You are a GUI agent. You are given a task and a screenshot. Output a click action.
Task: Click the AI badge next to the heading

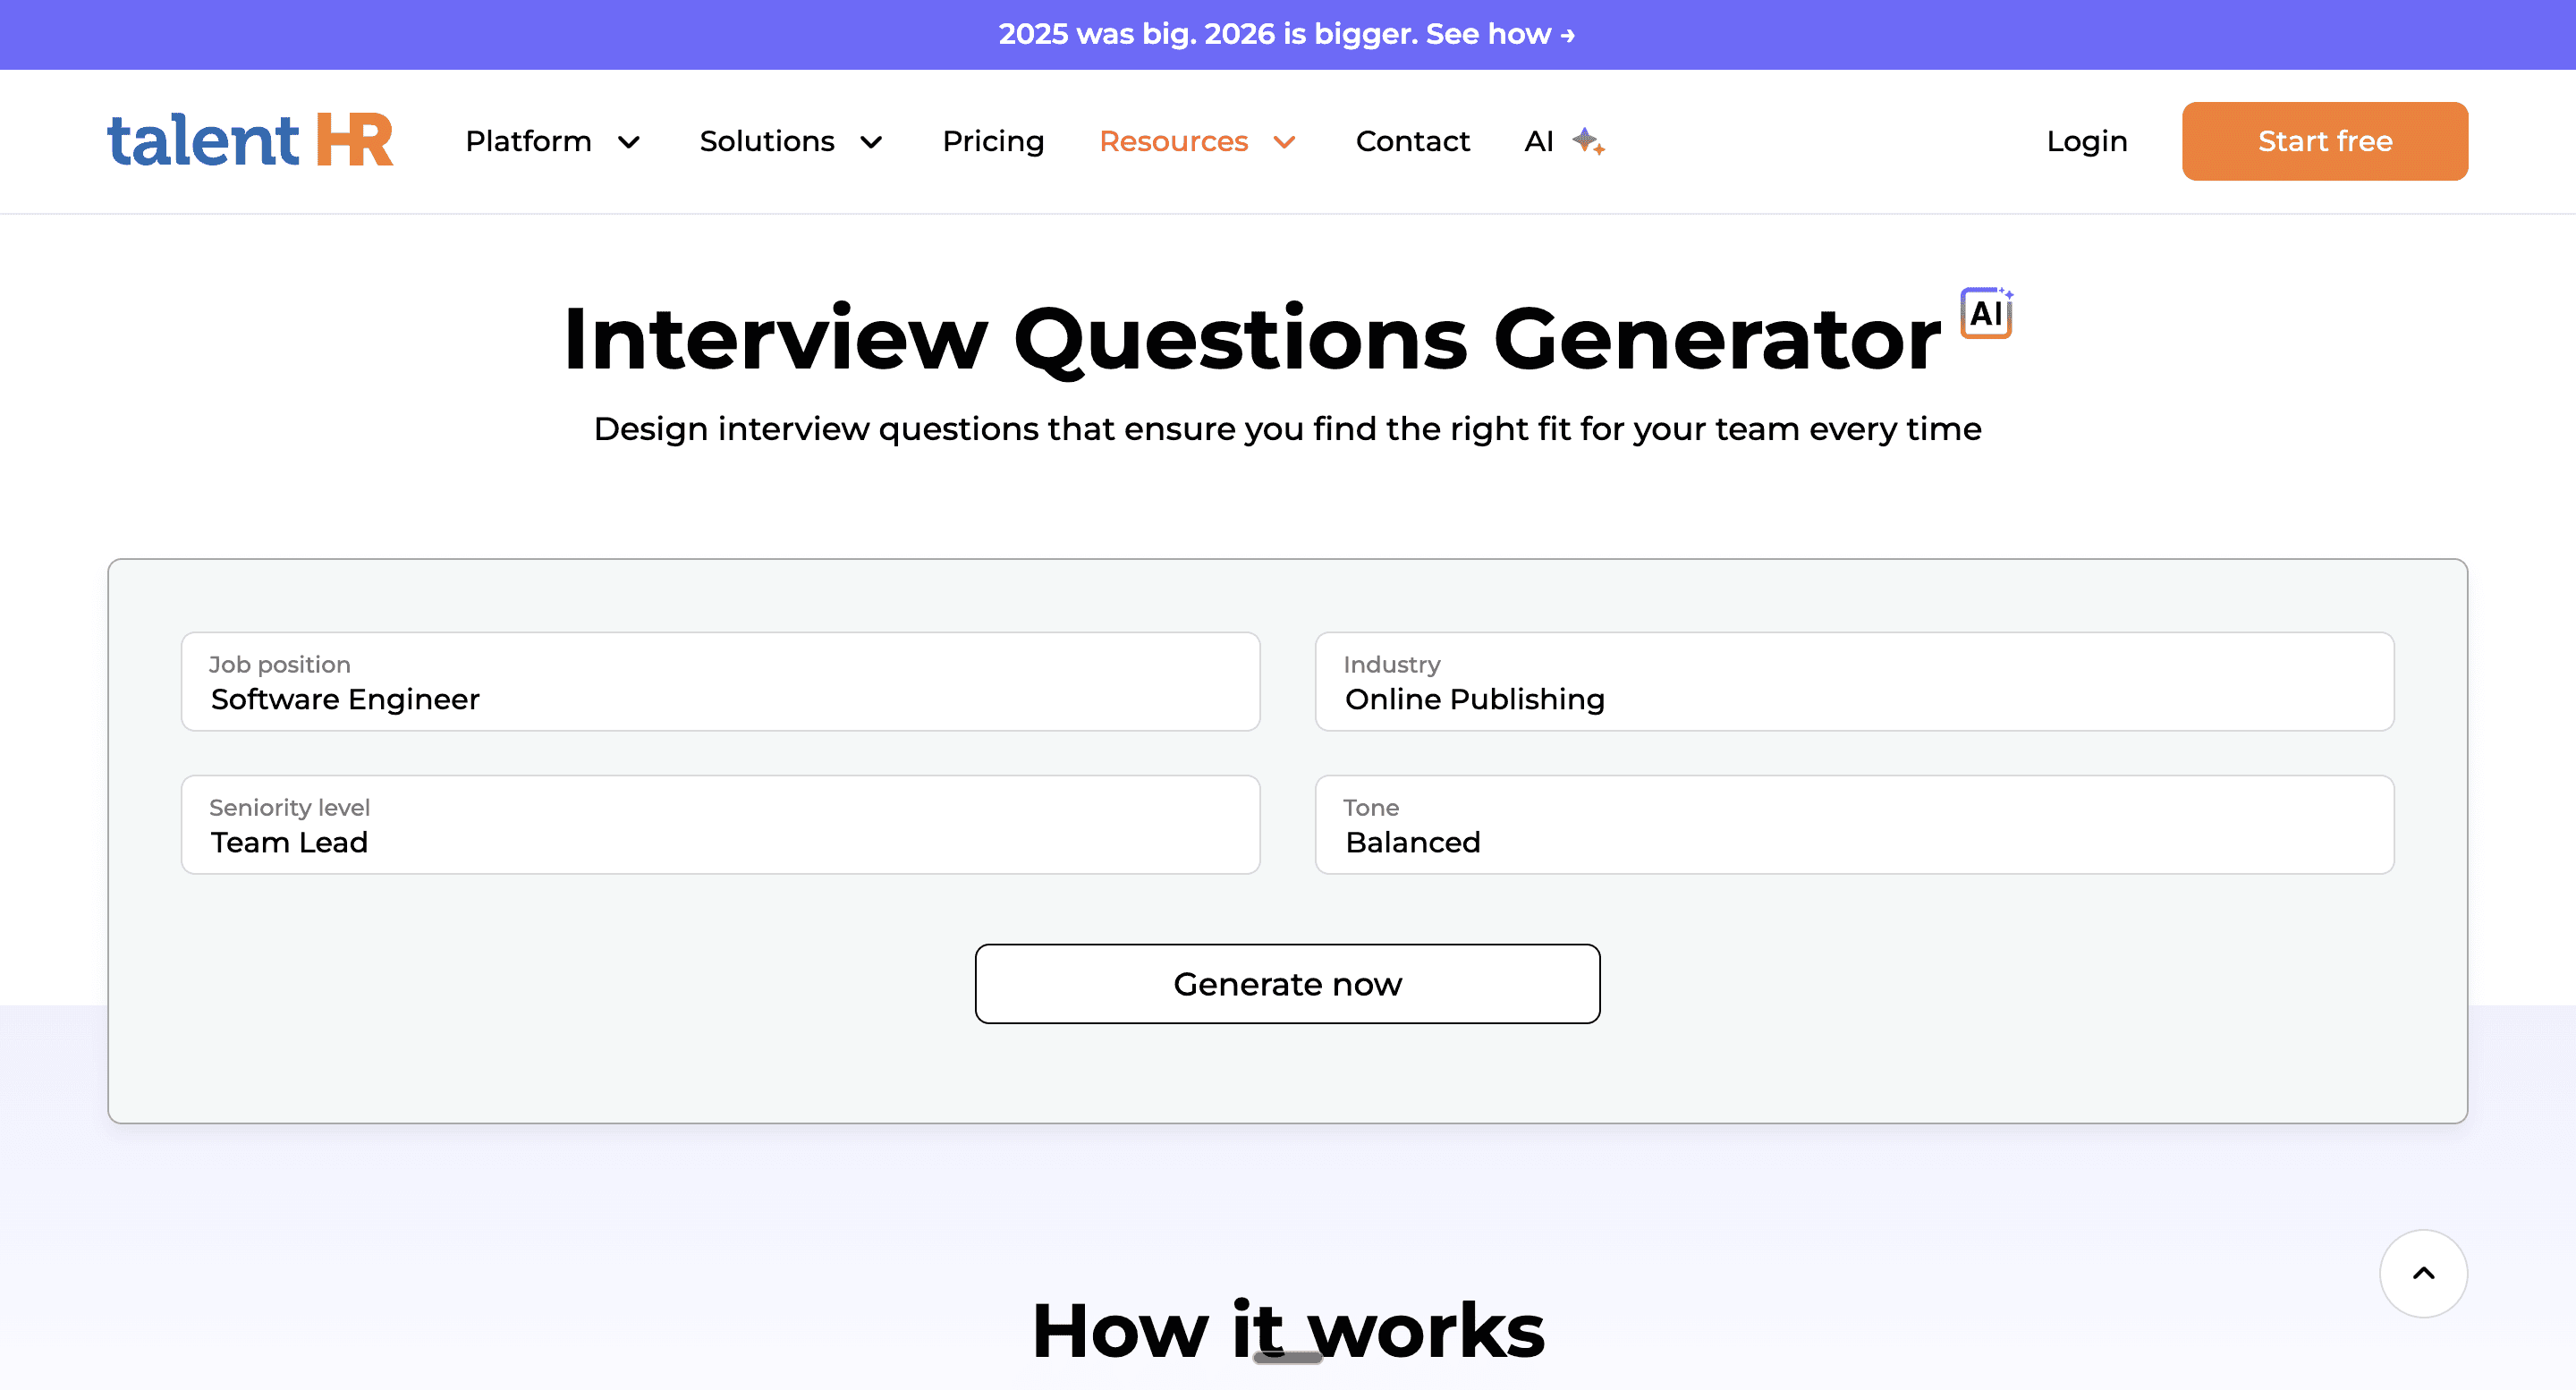pyautogui.click(x=1985, y=312)
